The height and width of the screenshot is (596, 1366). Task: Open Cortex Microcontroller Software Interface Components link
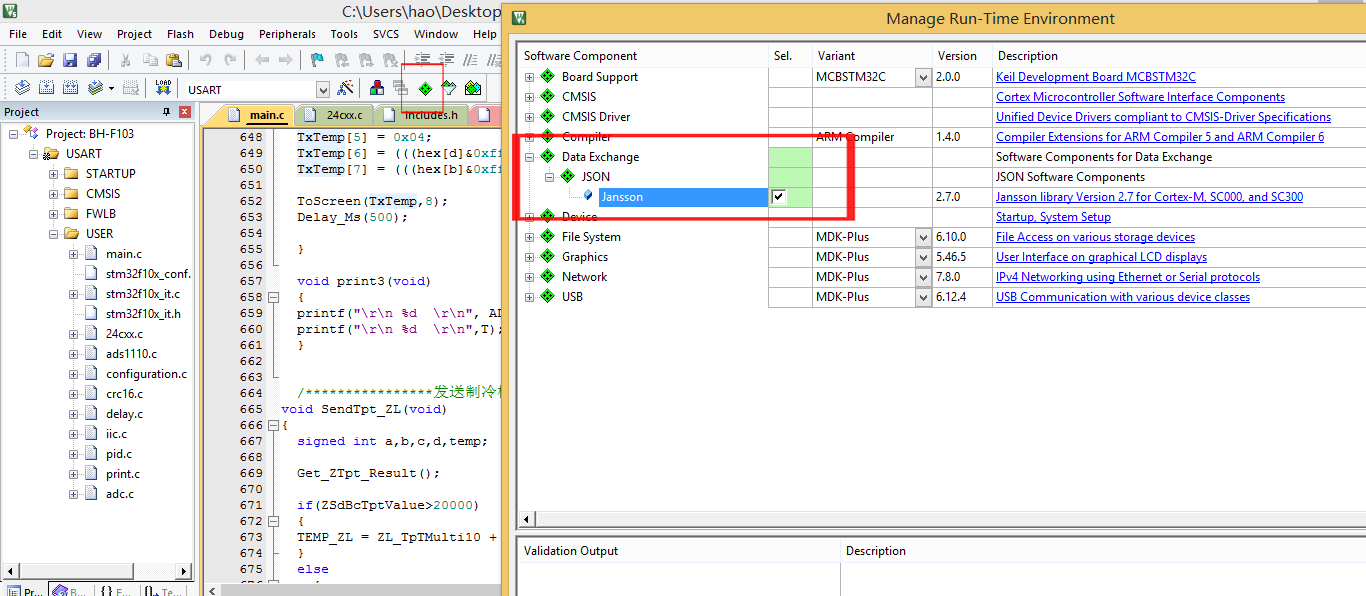point(1140,97)
